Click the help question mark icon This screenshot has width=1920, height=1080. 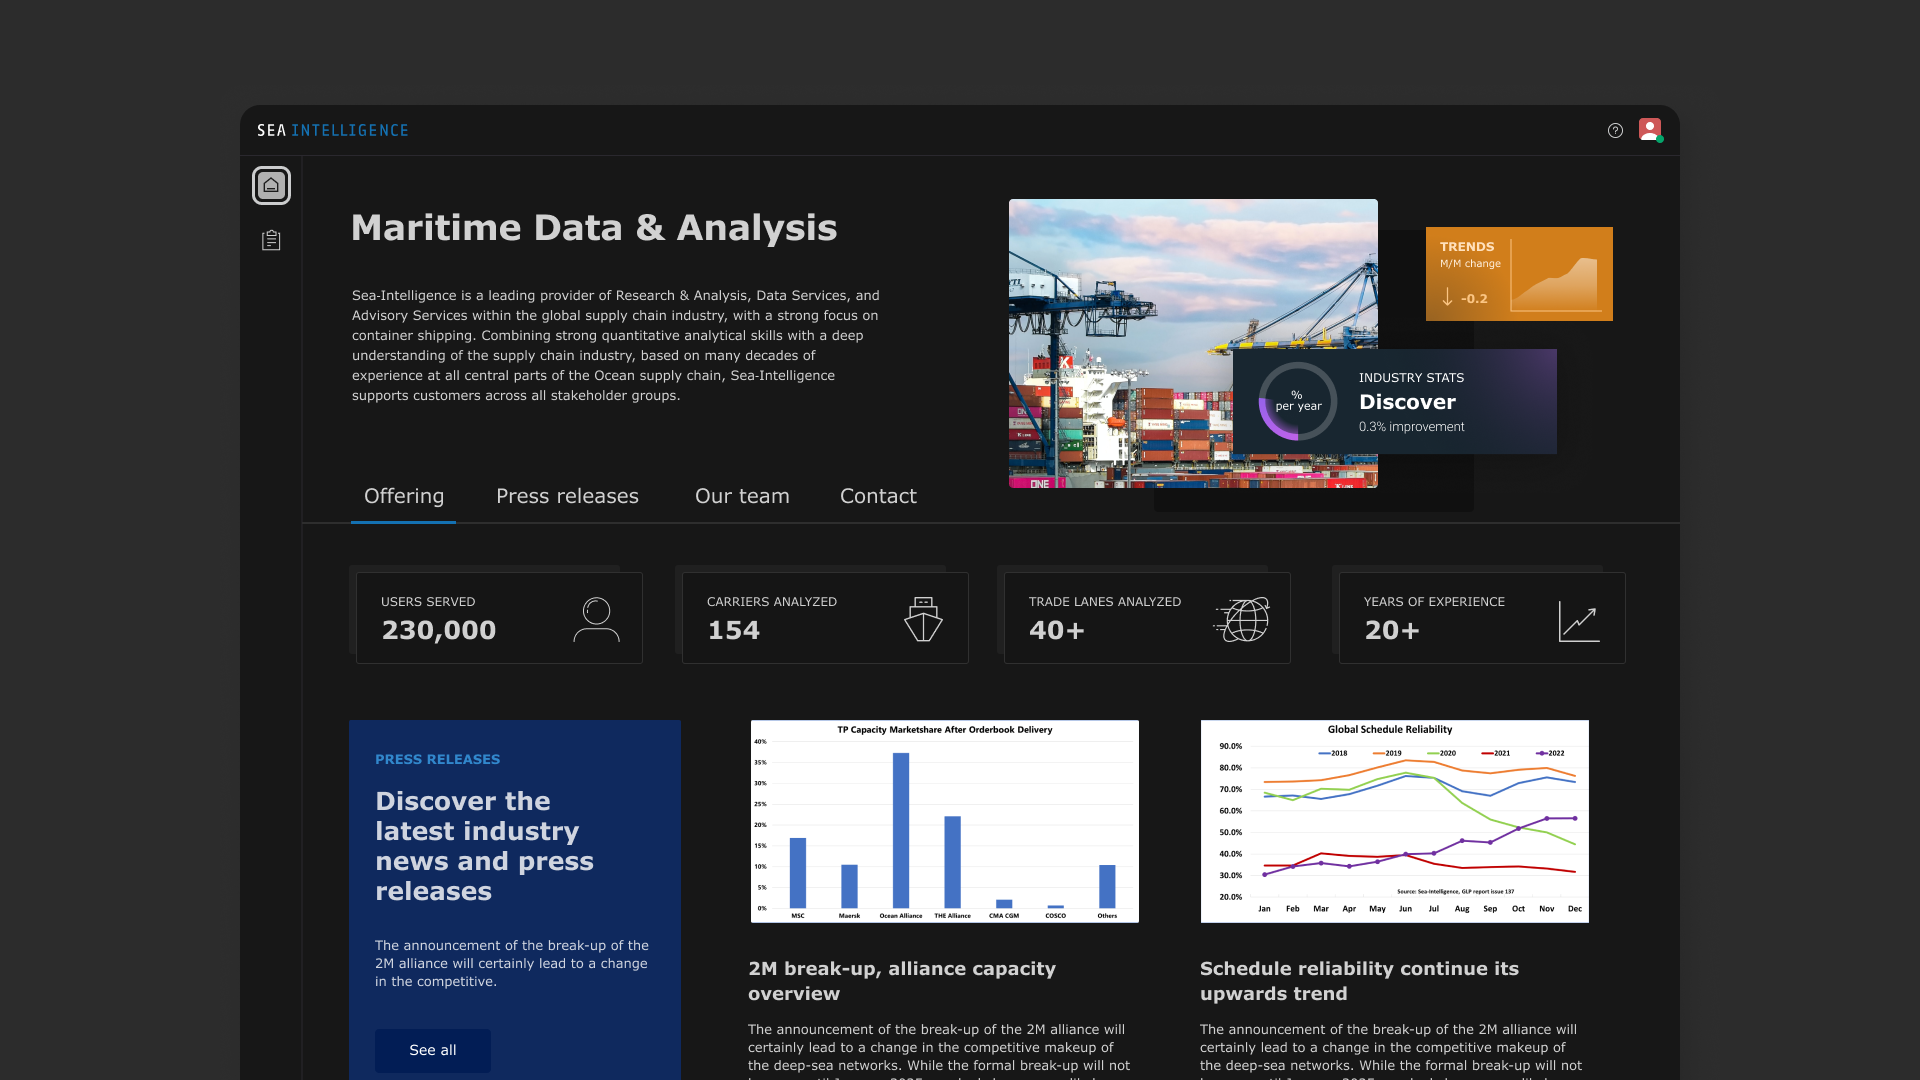(x=1615, y=130)
